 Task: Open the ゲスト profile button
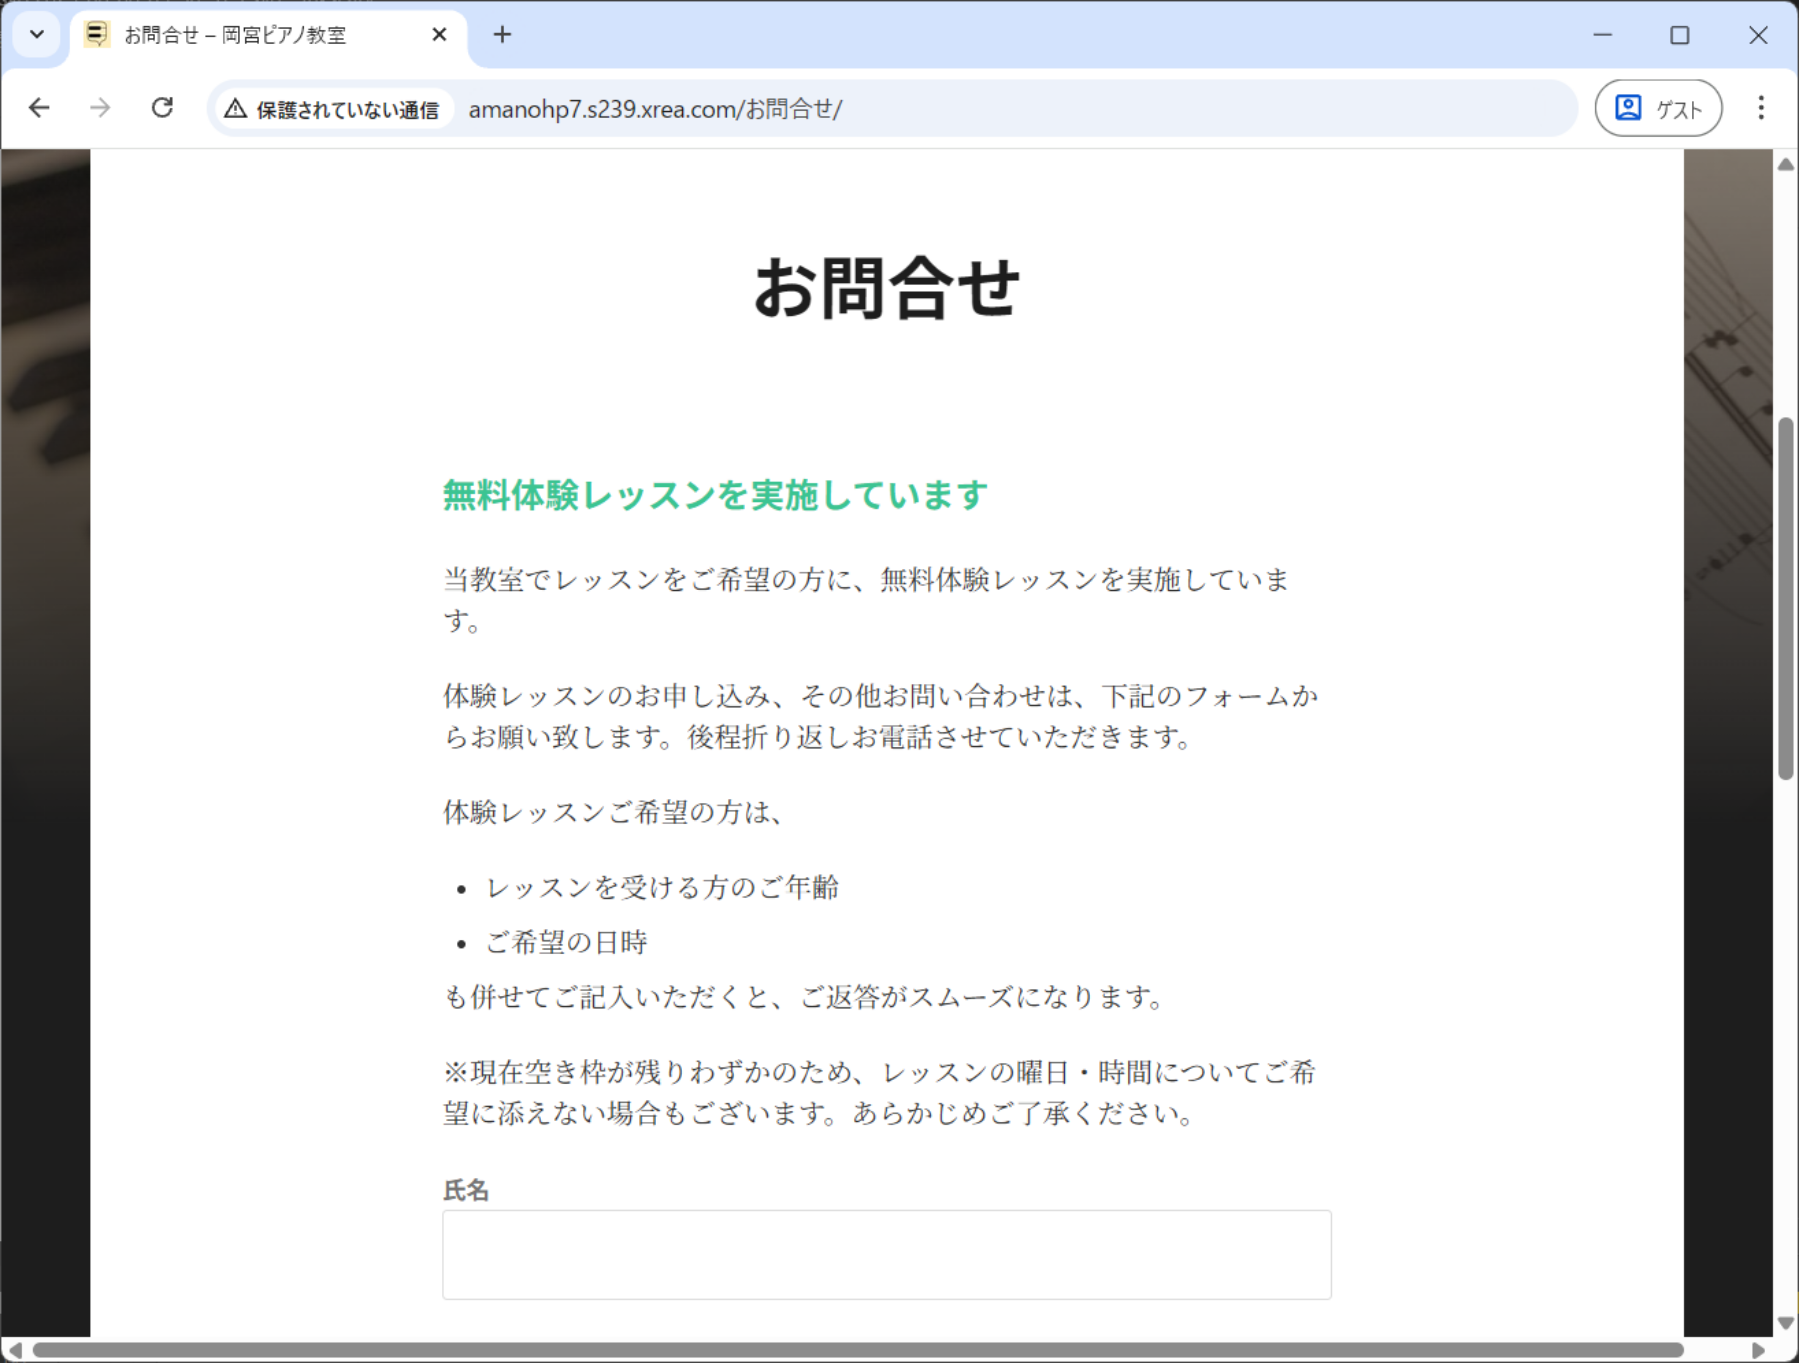[x=1658, y=108]
